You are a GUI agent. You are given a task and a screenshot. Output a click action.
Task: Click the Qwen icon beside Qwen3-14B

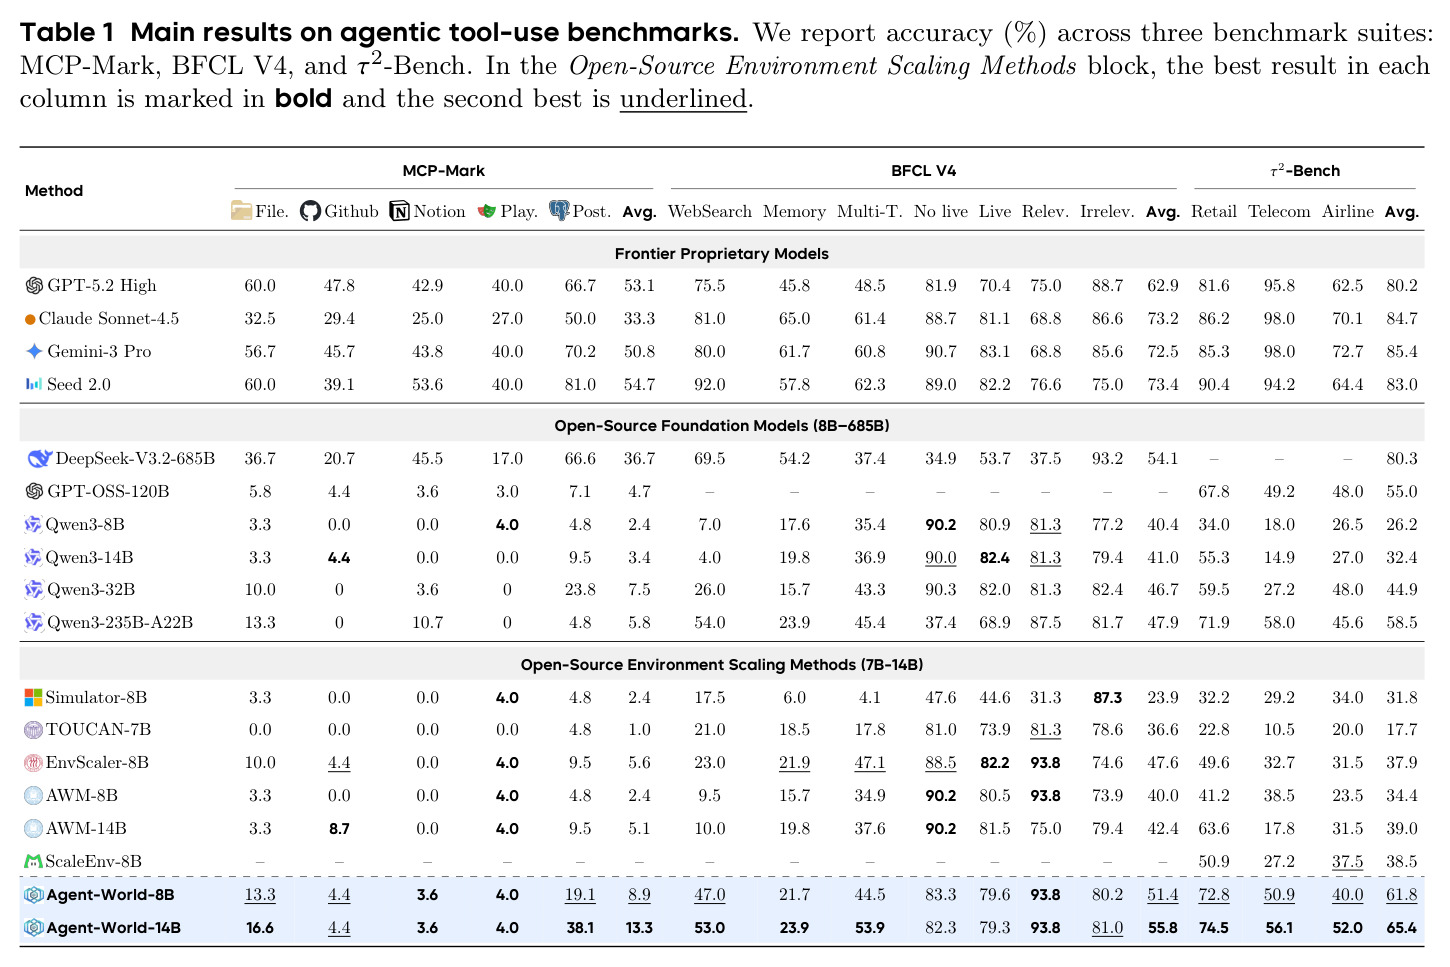click(x=33, y=558)
